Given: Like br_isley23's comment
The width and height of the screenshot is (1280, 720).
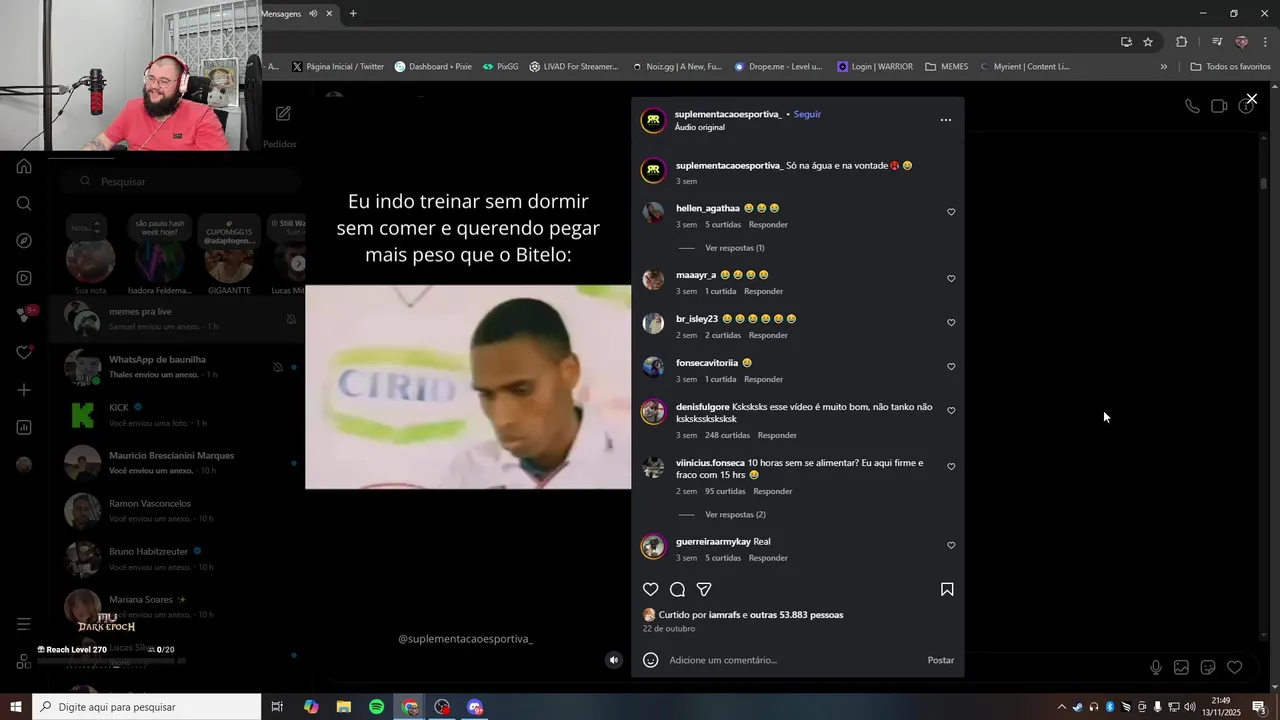Looking at the screenshot, I should click(951, 323).
